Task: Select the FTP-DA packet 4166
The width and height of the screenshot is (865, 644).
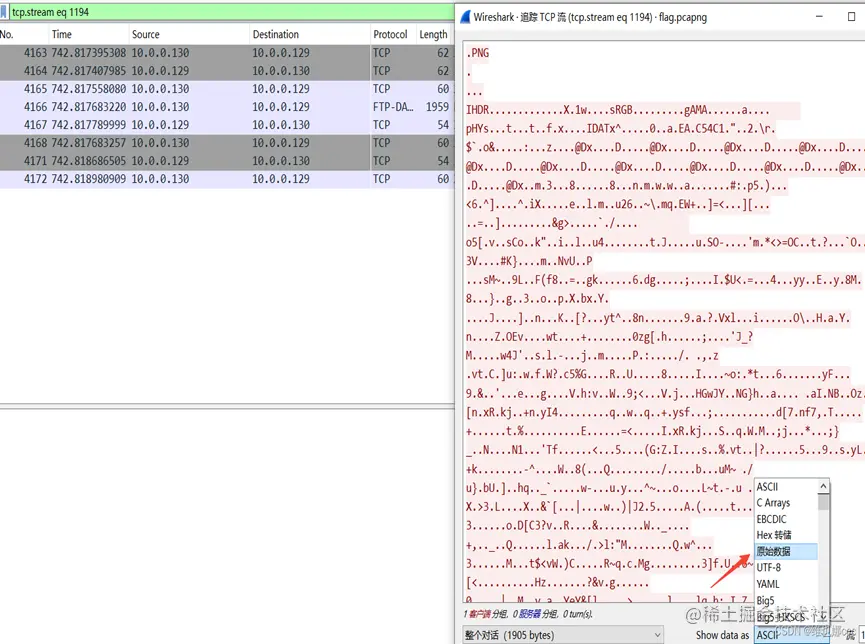Action: 226,107
